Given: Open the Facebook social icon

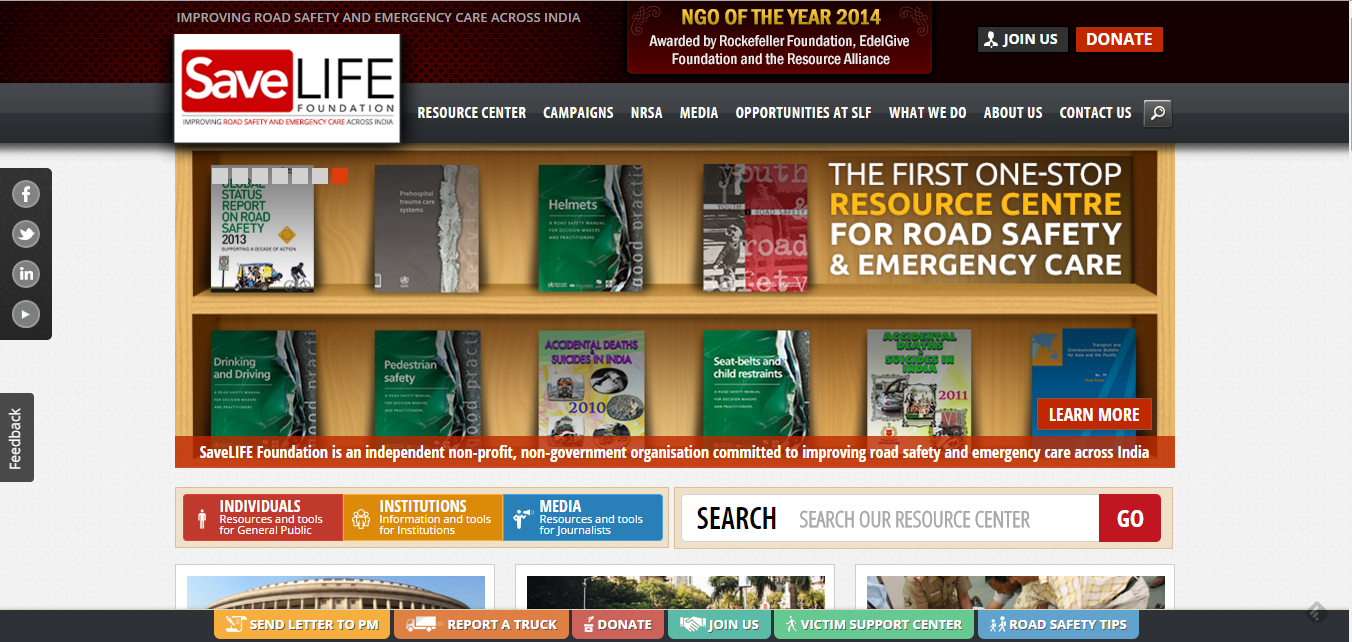Looking at the screenshot, I should click(26, 194).
